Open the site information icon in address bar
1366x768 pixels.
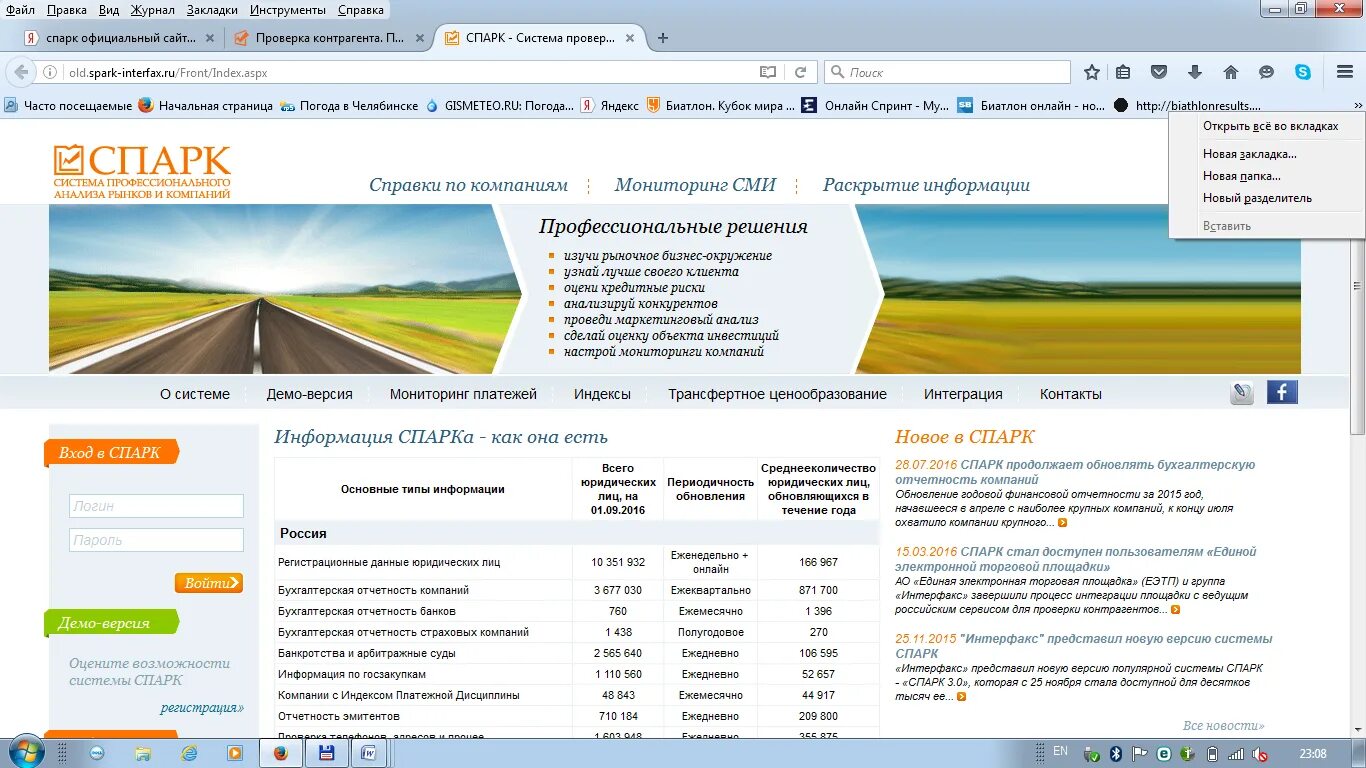pos(50,72)
